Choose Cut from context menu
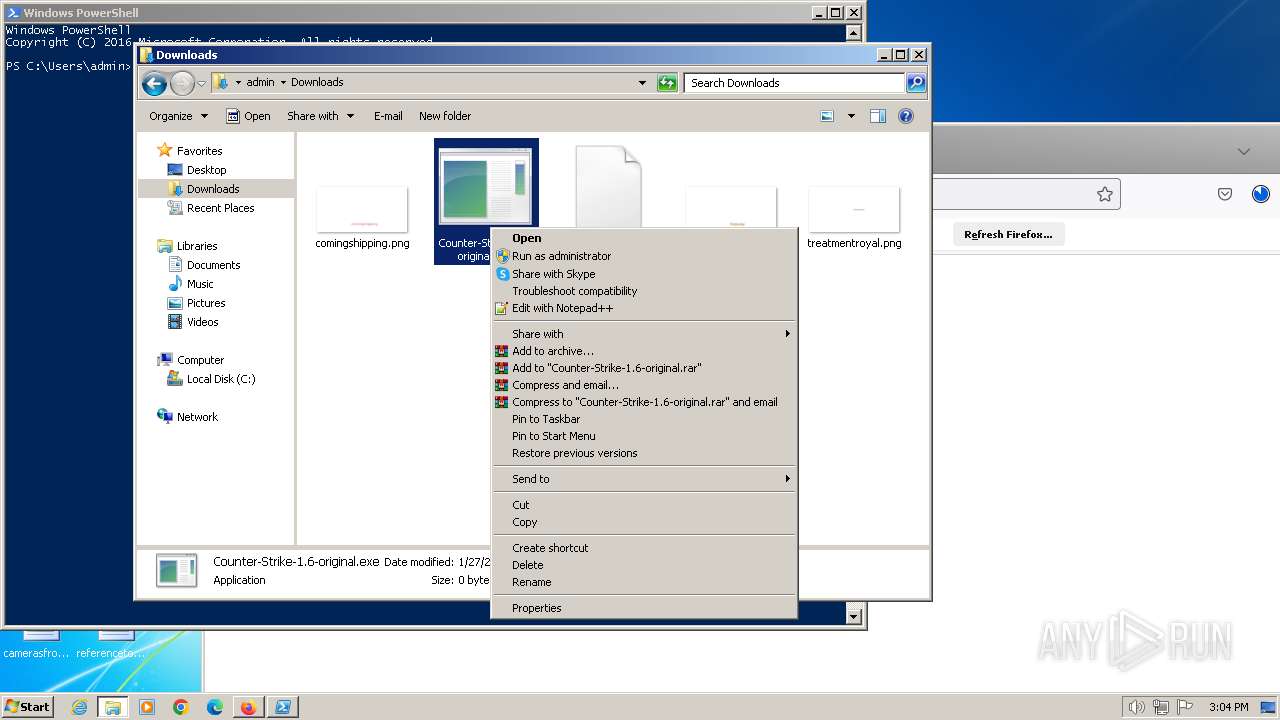This screenshot has height=720, width=1280. [x=644, y=505]
